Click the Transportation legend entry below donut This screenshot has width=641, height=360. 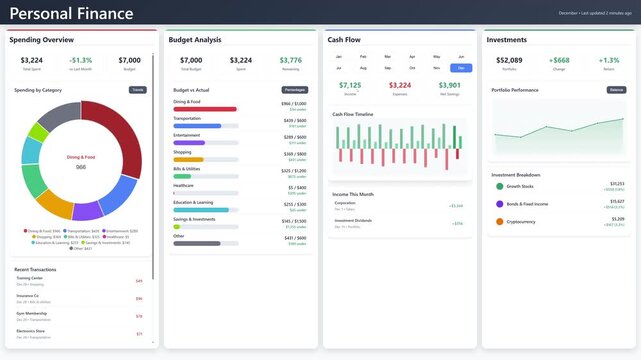click(x=81, y=231)
